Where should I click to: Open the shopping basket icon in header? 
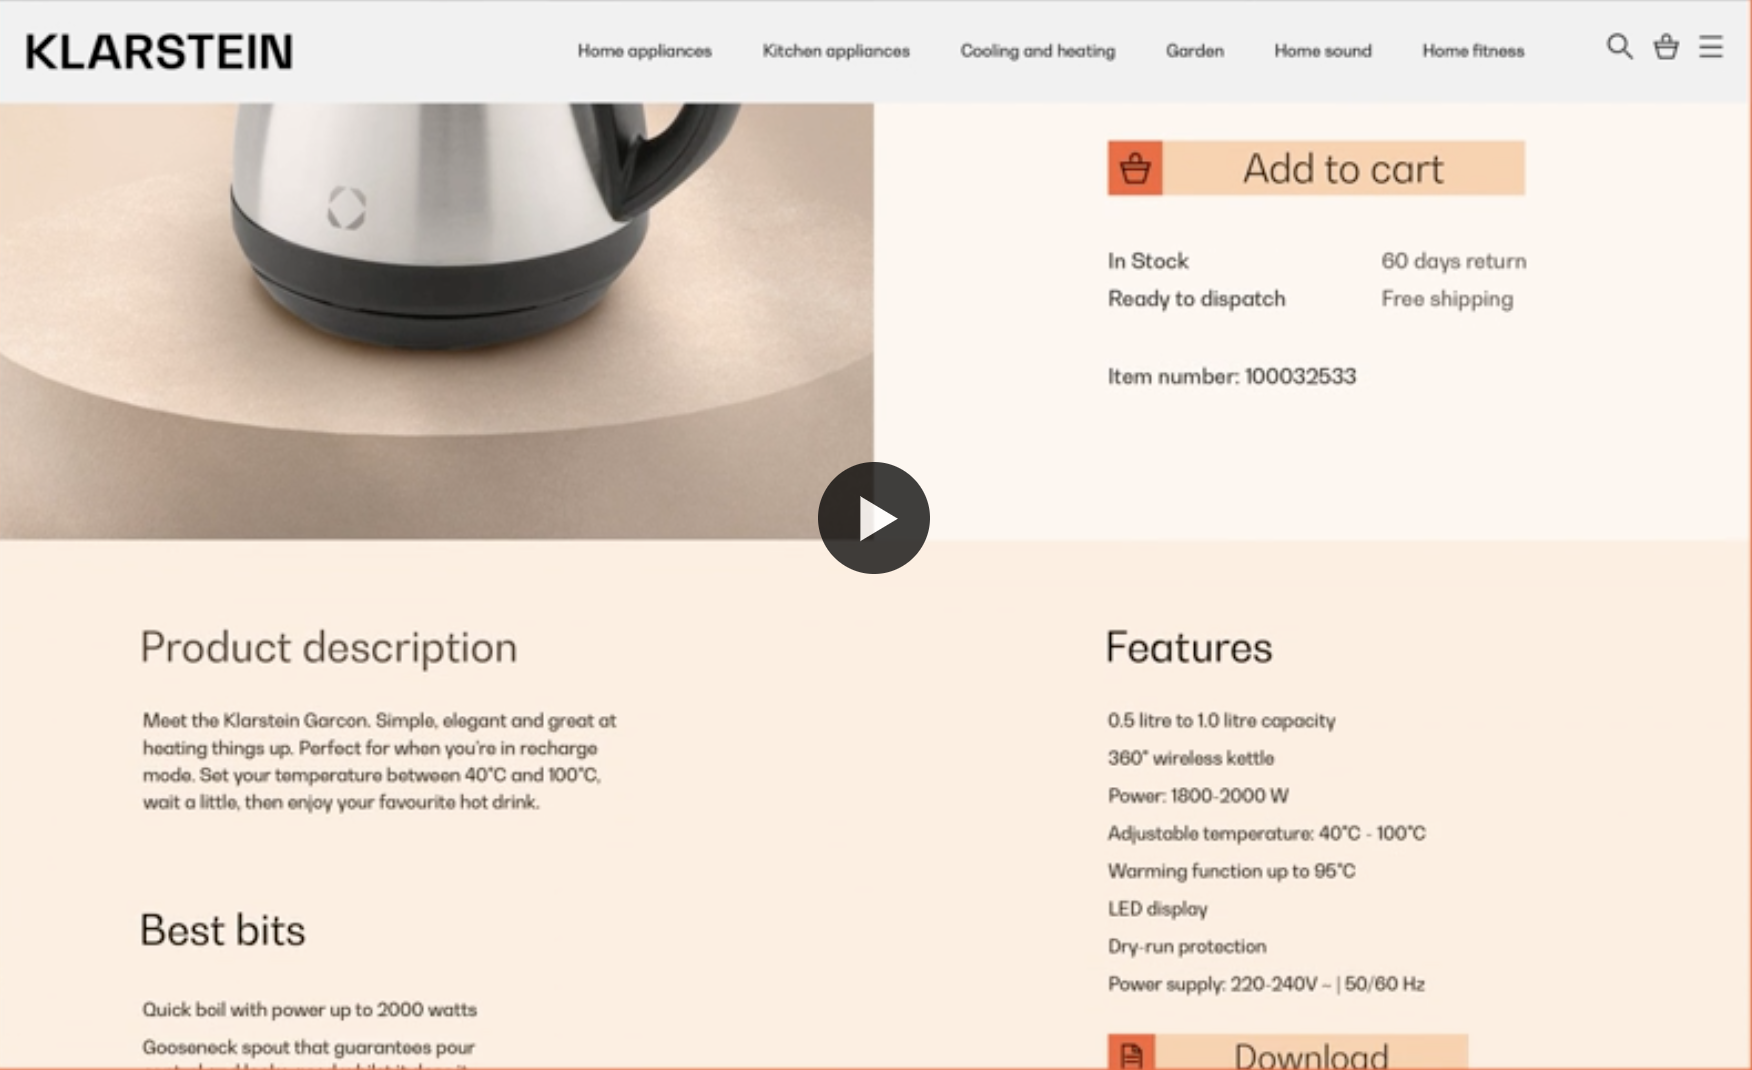(x=1666, y=47)
